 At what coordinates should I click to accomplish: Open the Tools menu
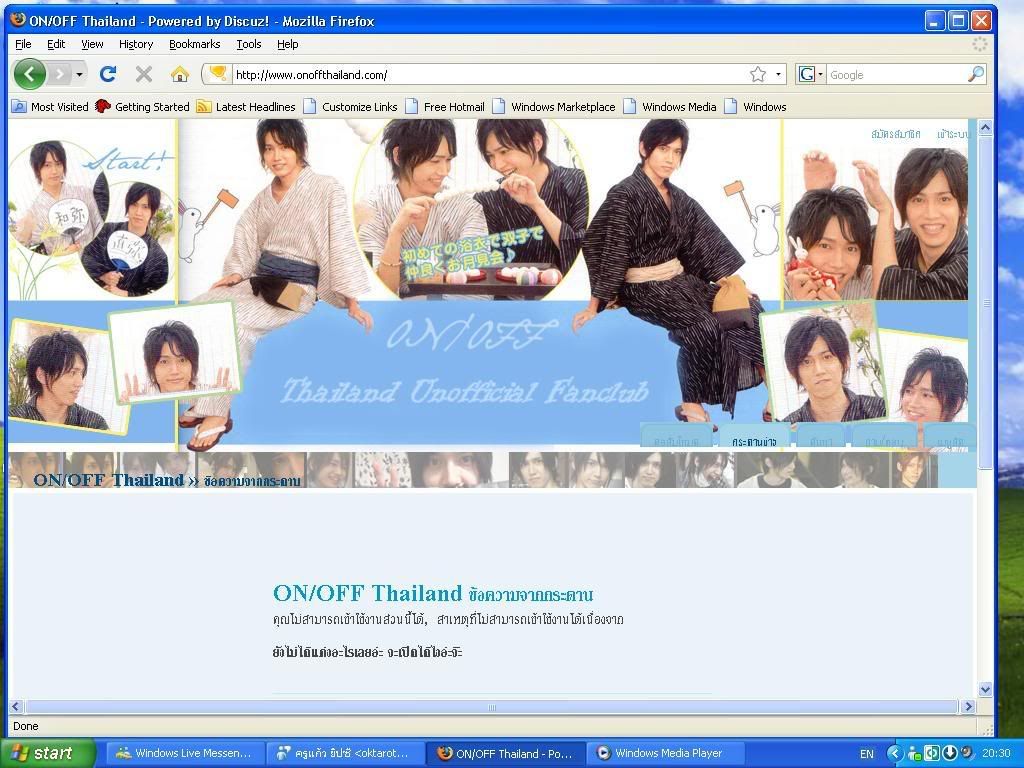(249, 44)
